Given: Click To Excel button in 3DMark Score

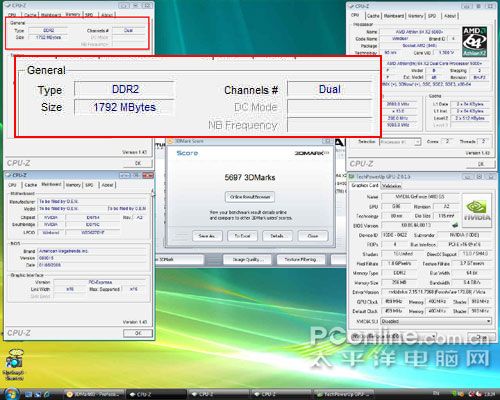Looking at the screenshot, I should tap(242, 236).
